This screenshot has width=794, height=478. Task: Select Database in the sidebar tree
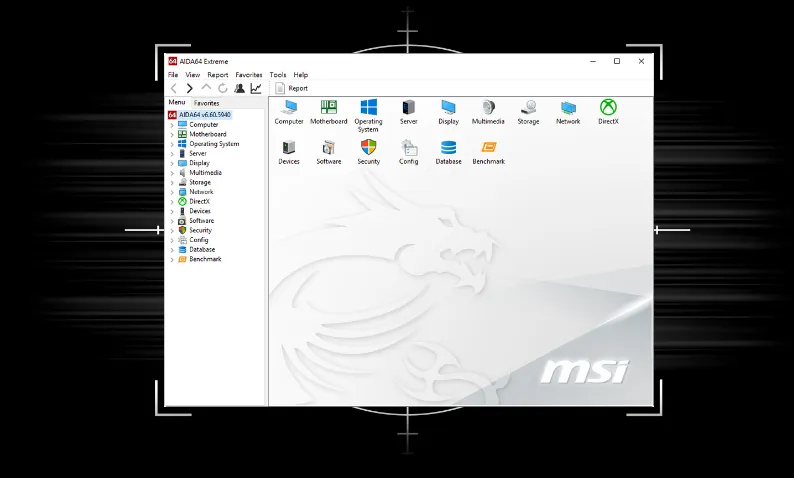[202, 250]
